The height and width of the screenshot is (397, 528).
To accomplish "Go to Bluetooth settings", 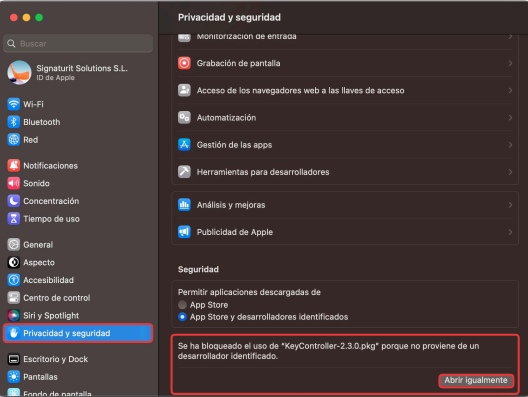I will coord(78,122).
